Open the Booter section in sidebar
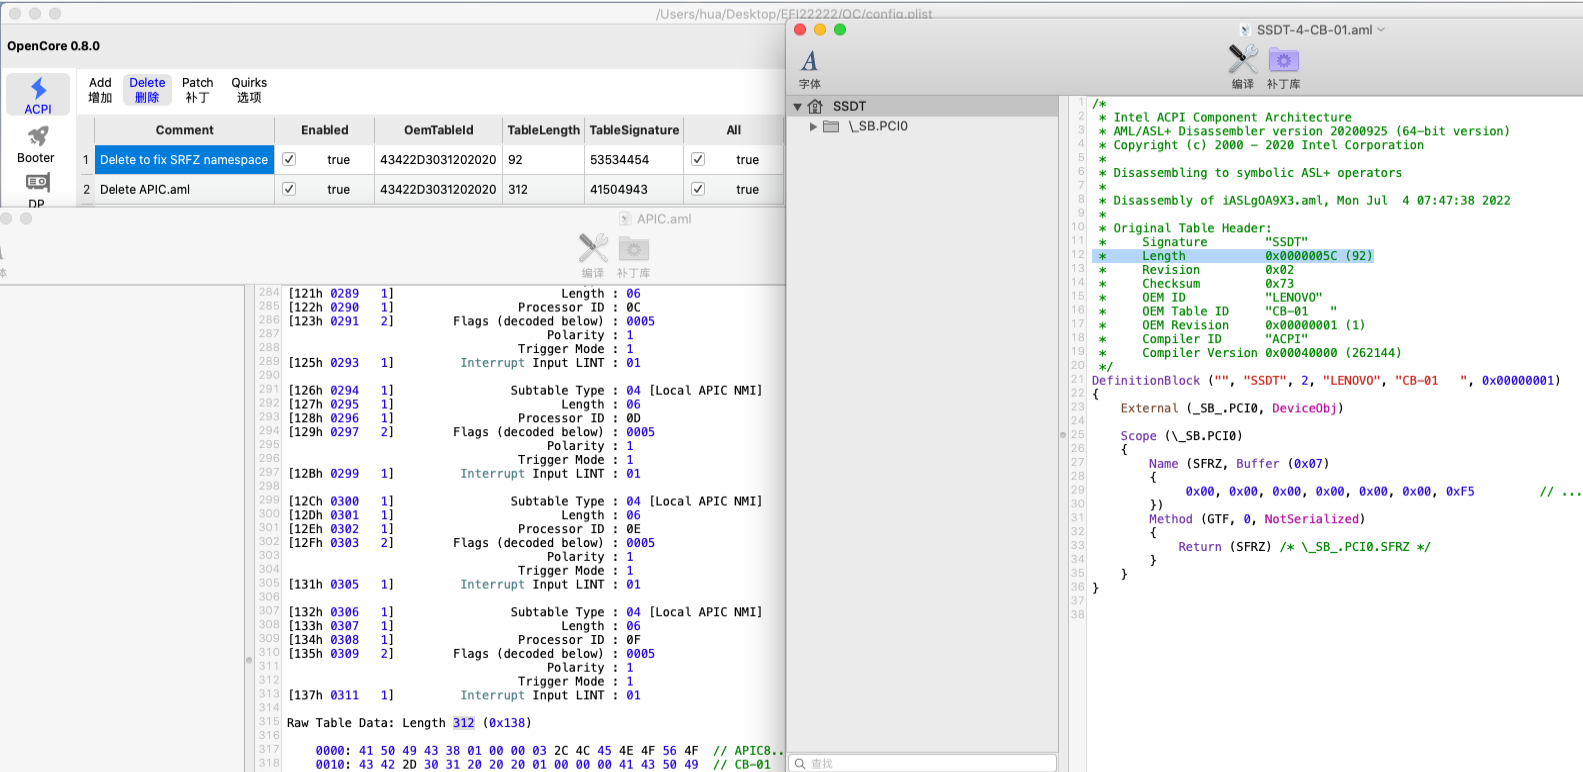Screen dimensions: 1583x772 [37, 144]
